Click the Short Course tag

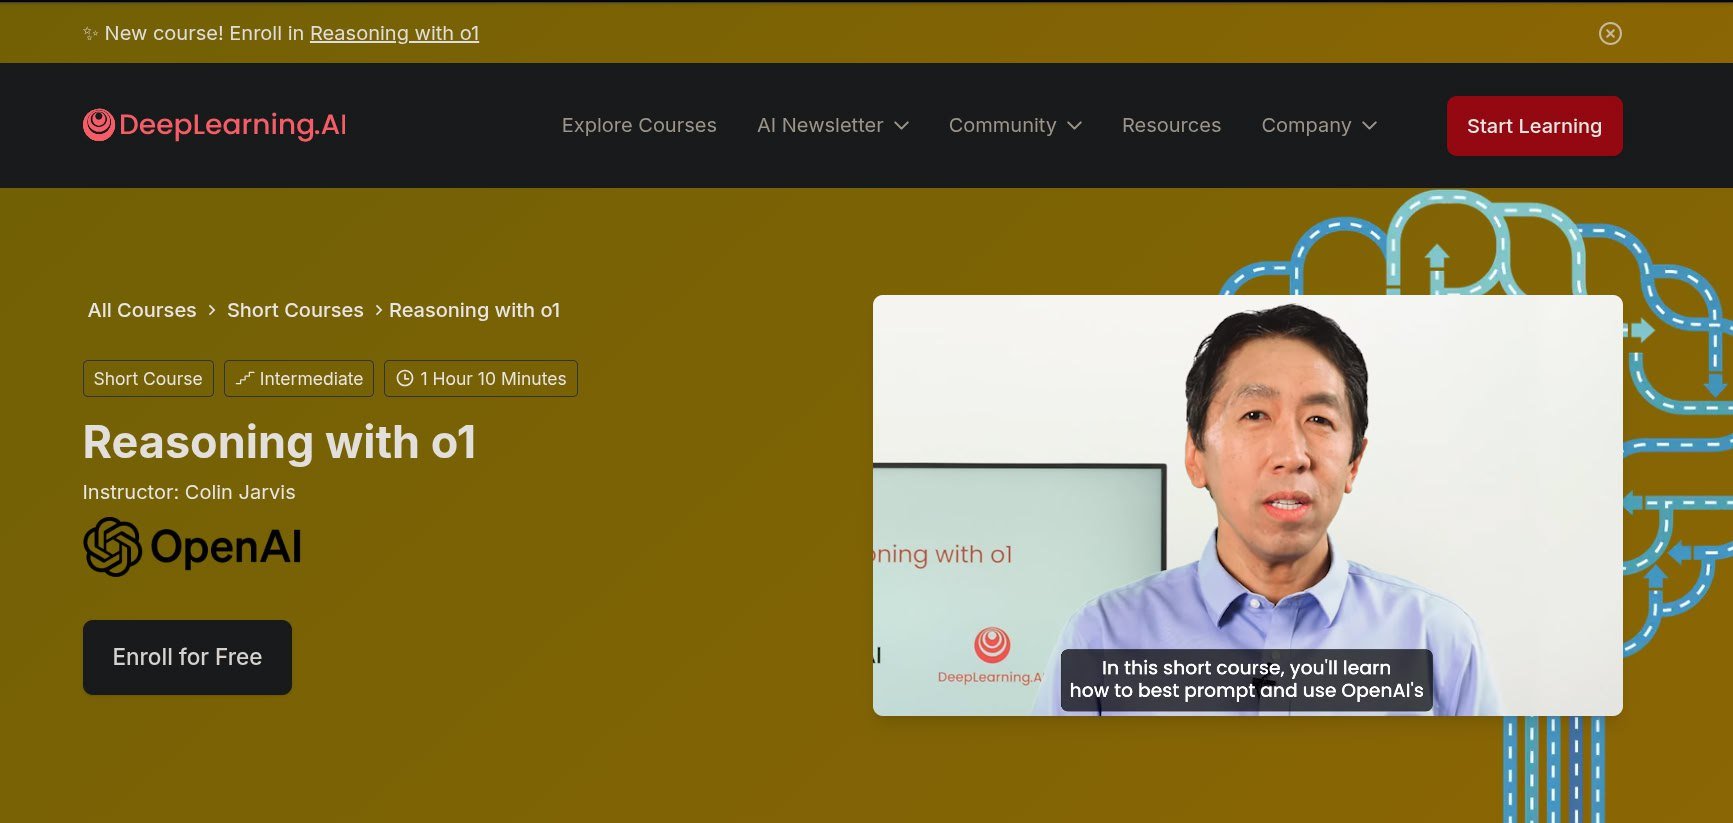[x=148, y=378]
